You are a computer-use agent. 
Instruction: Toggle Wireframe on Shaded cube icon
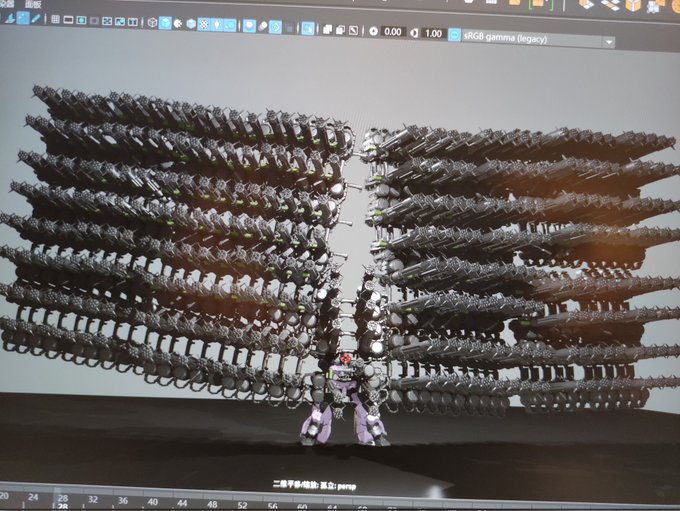coord(191,24)
